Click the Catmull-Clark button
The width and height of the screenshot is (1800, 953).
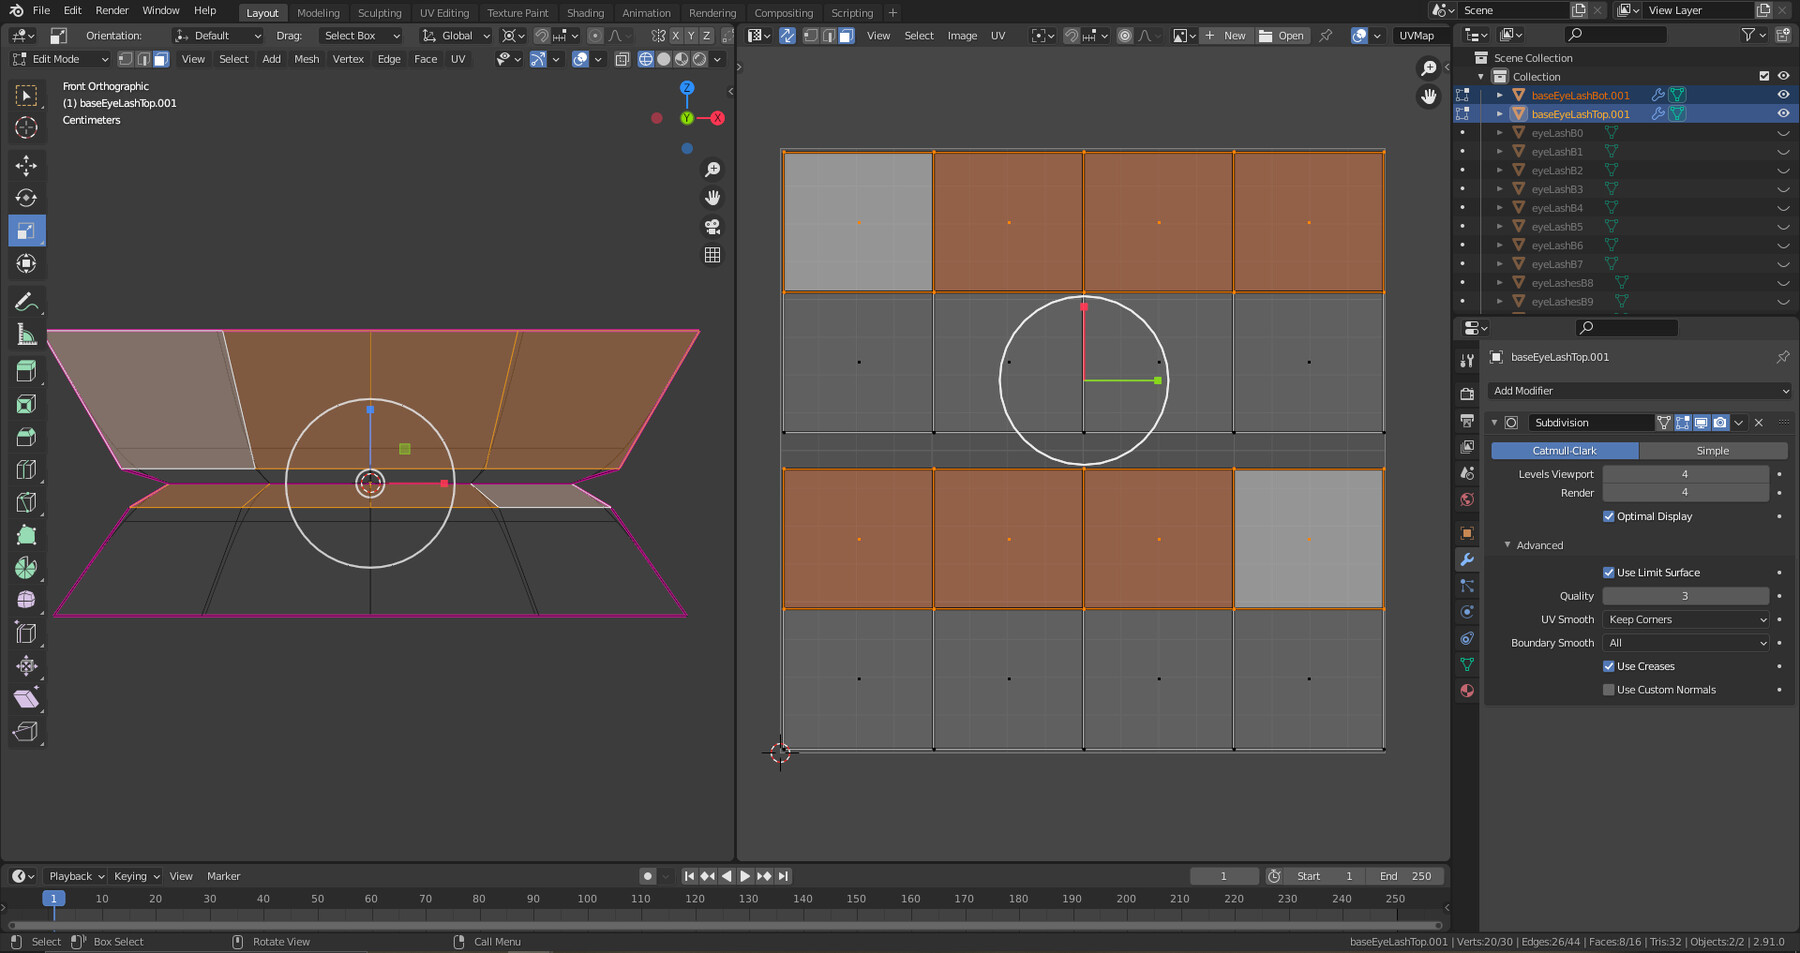click(x=1564, y=451)
